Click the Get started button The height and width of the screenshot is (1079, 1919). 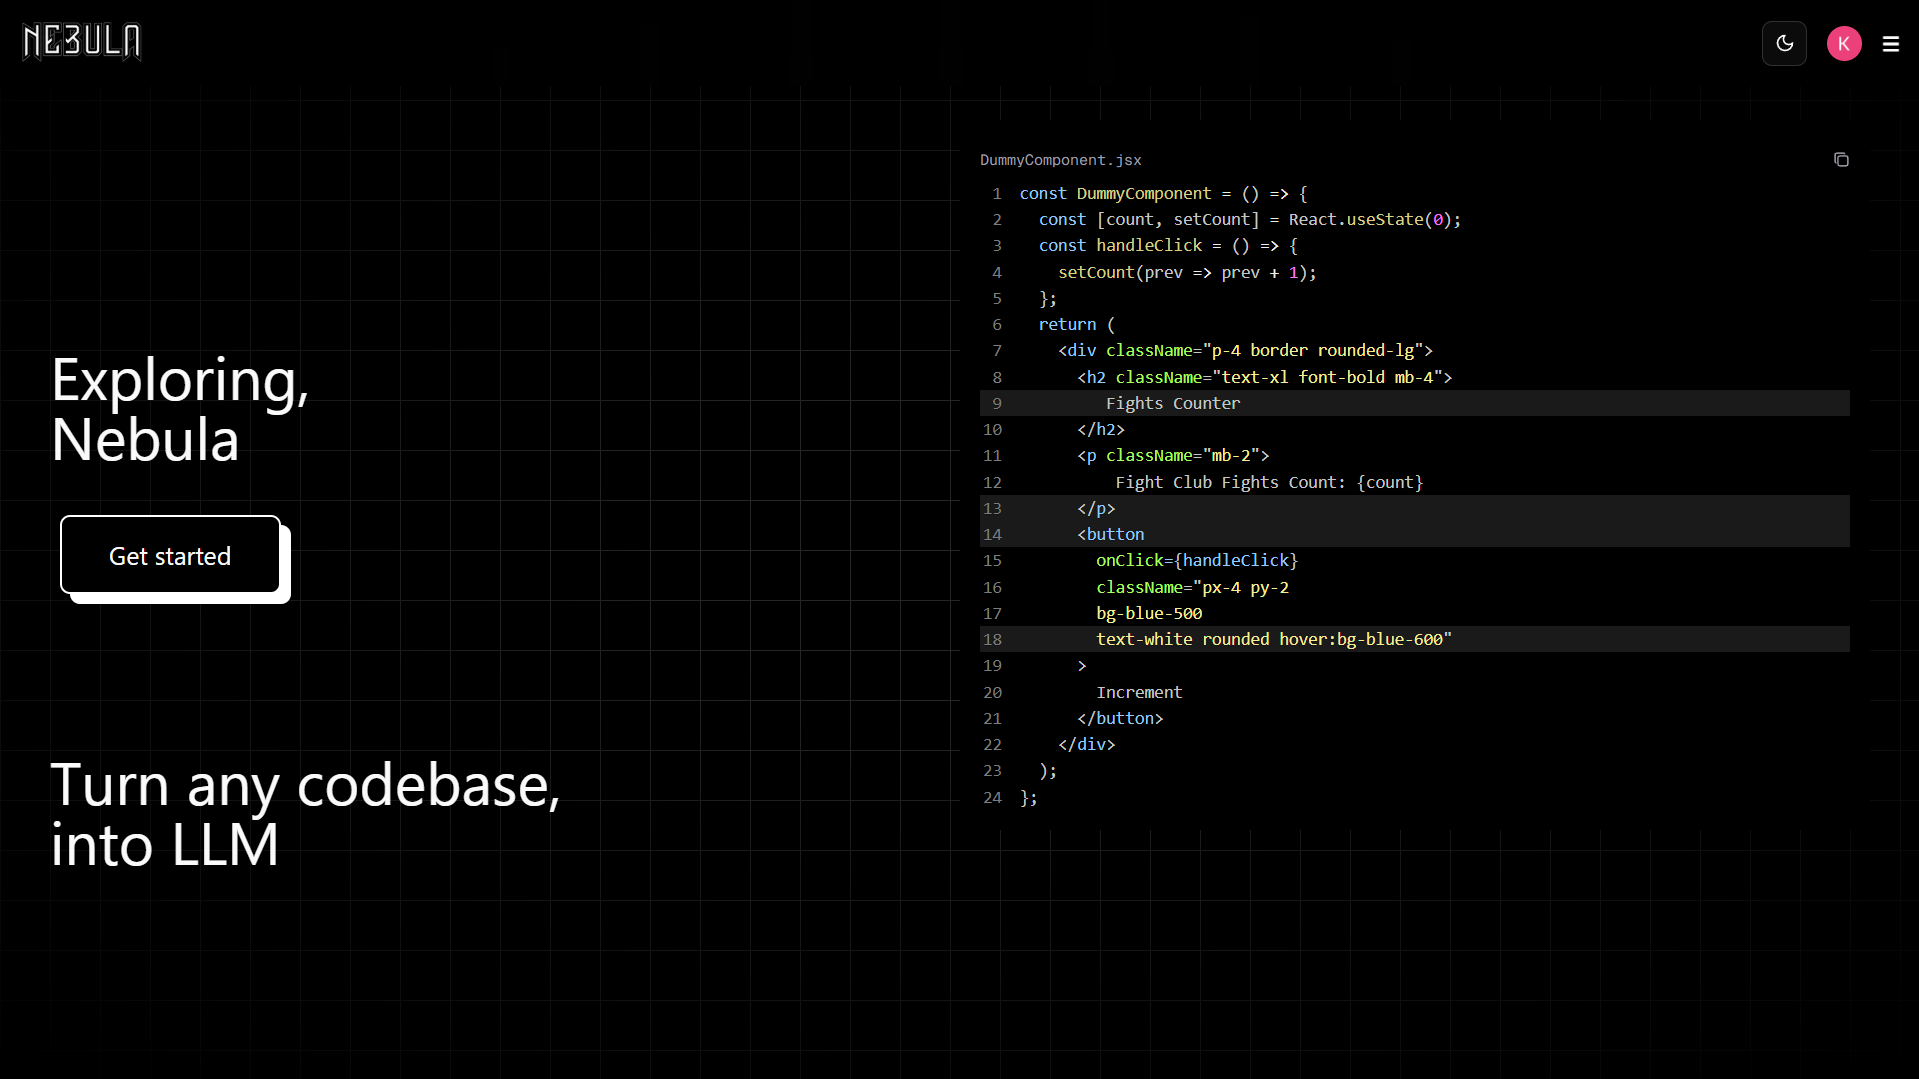click(x=170, y=555)
